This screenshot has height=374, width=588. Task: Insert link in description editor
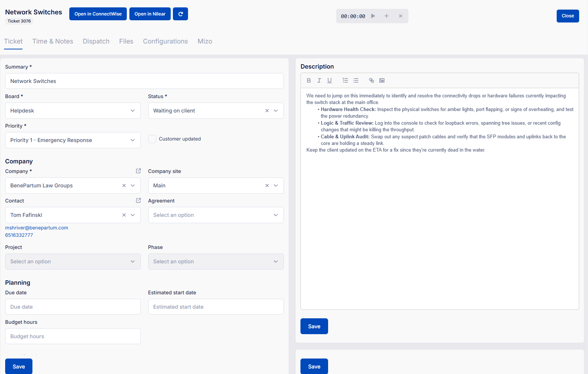point(371,80)
